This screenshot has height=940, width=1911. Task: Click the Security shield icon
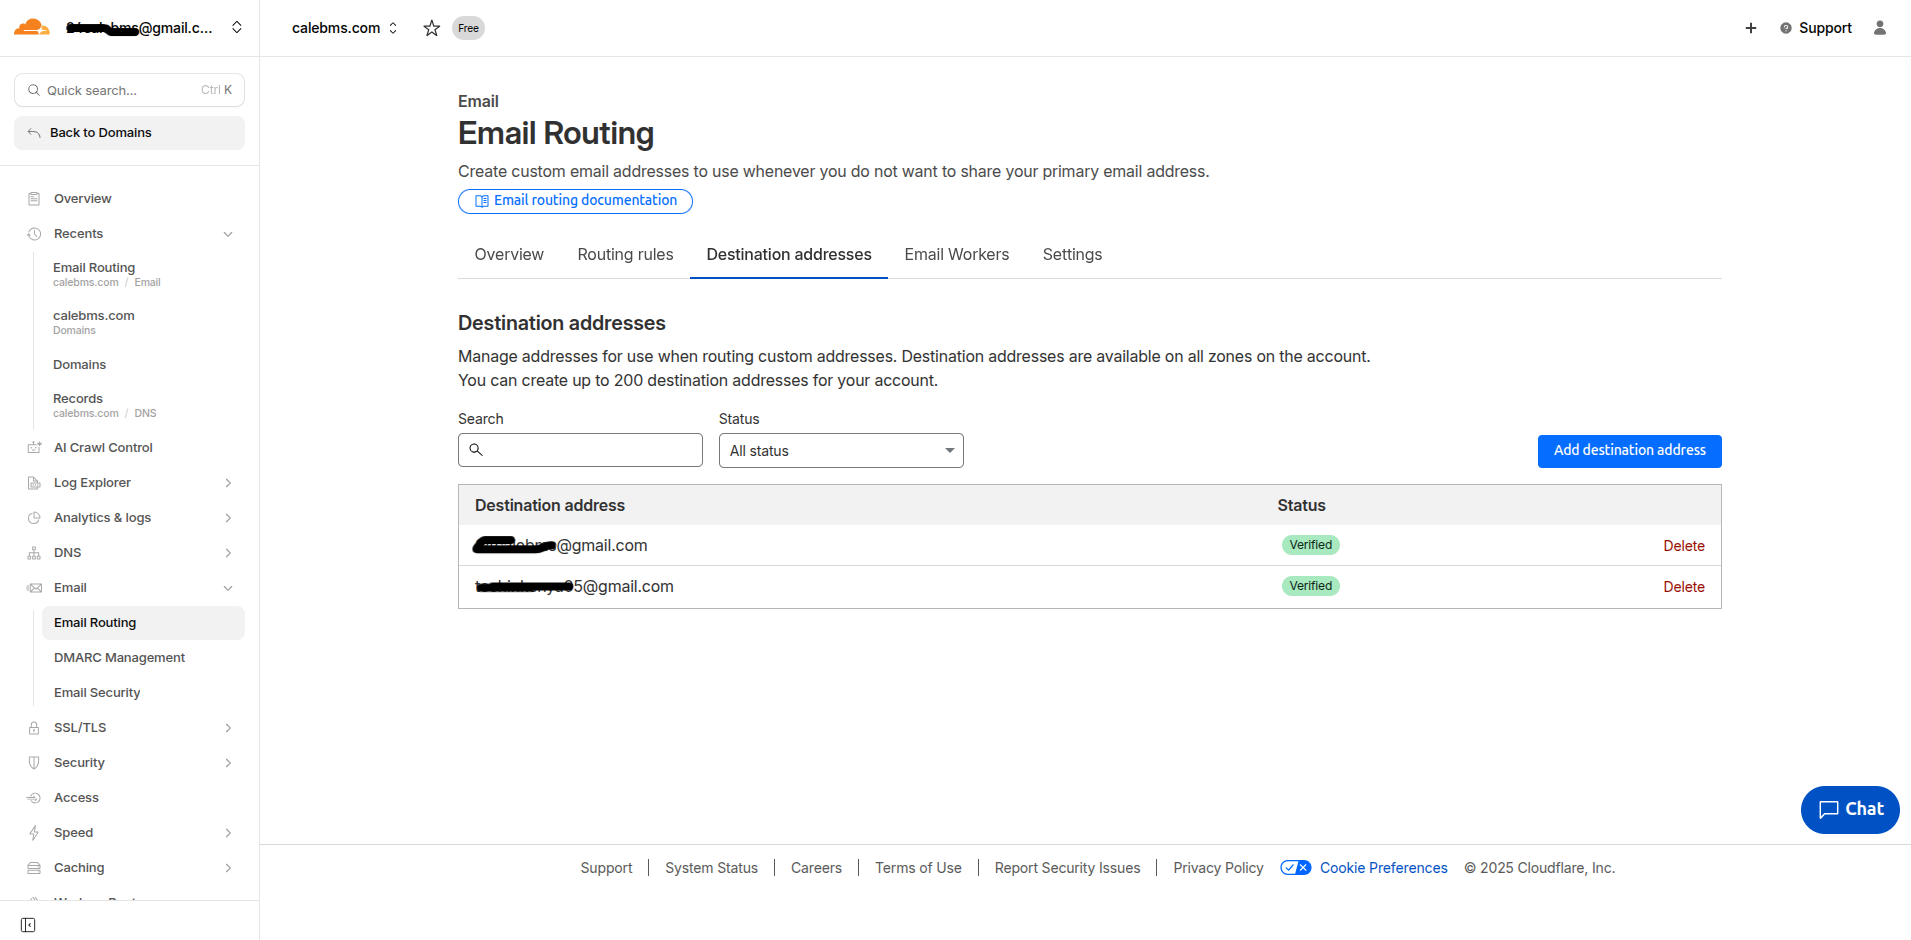pos(34,763)
